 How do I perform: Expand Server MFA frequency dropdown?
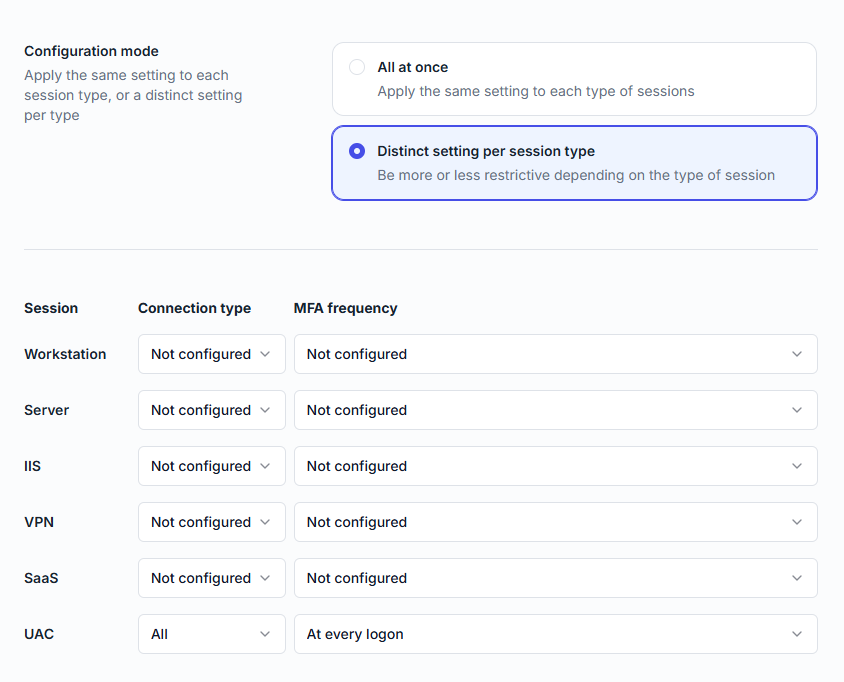point(555,410)
